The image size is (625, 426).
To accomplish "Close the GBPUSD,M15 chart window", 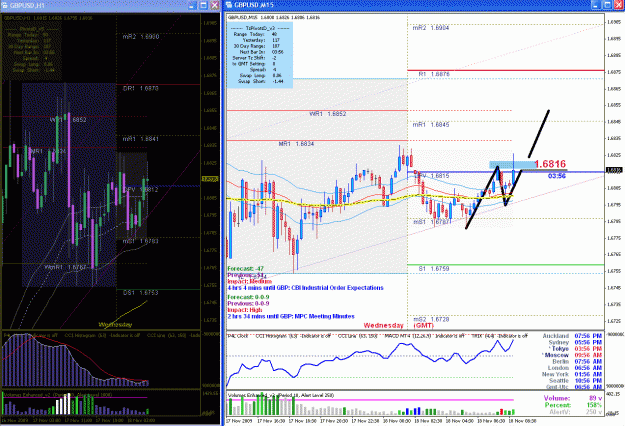I will pos(617,5).
